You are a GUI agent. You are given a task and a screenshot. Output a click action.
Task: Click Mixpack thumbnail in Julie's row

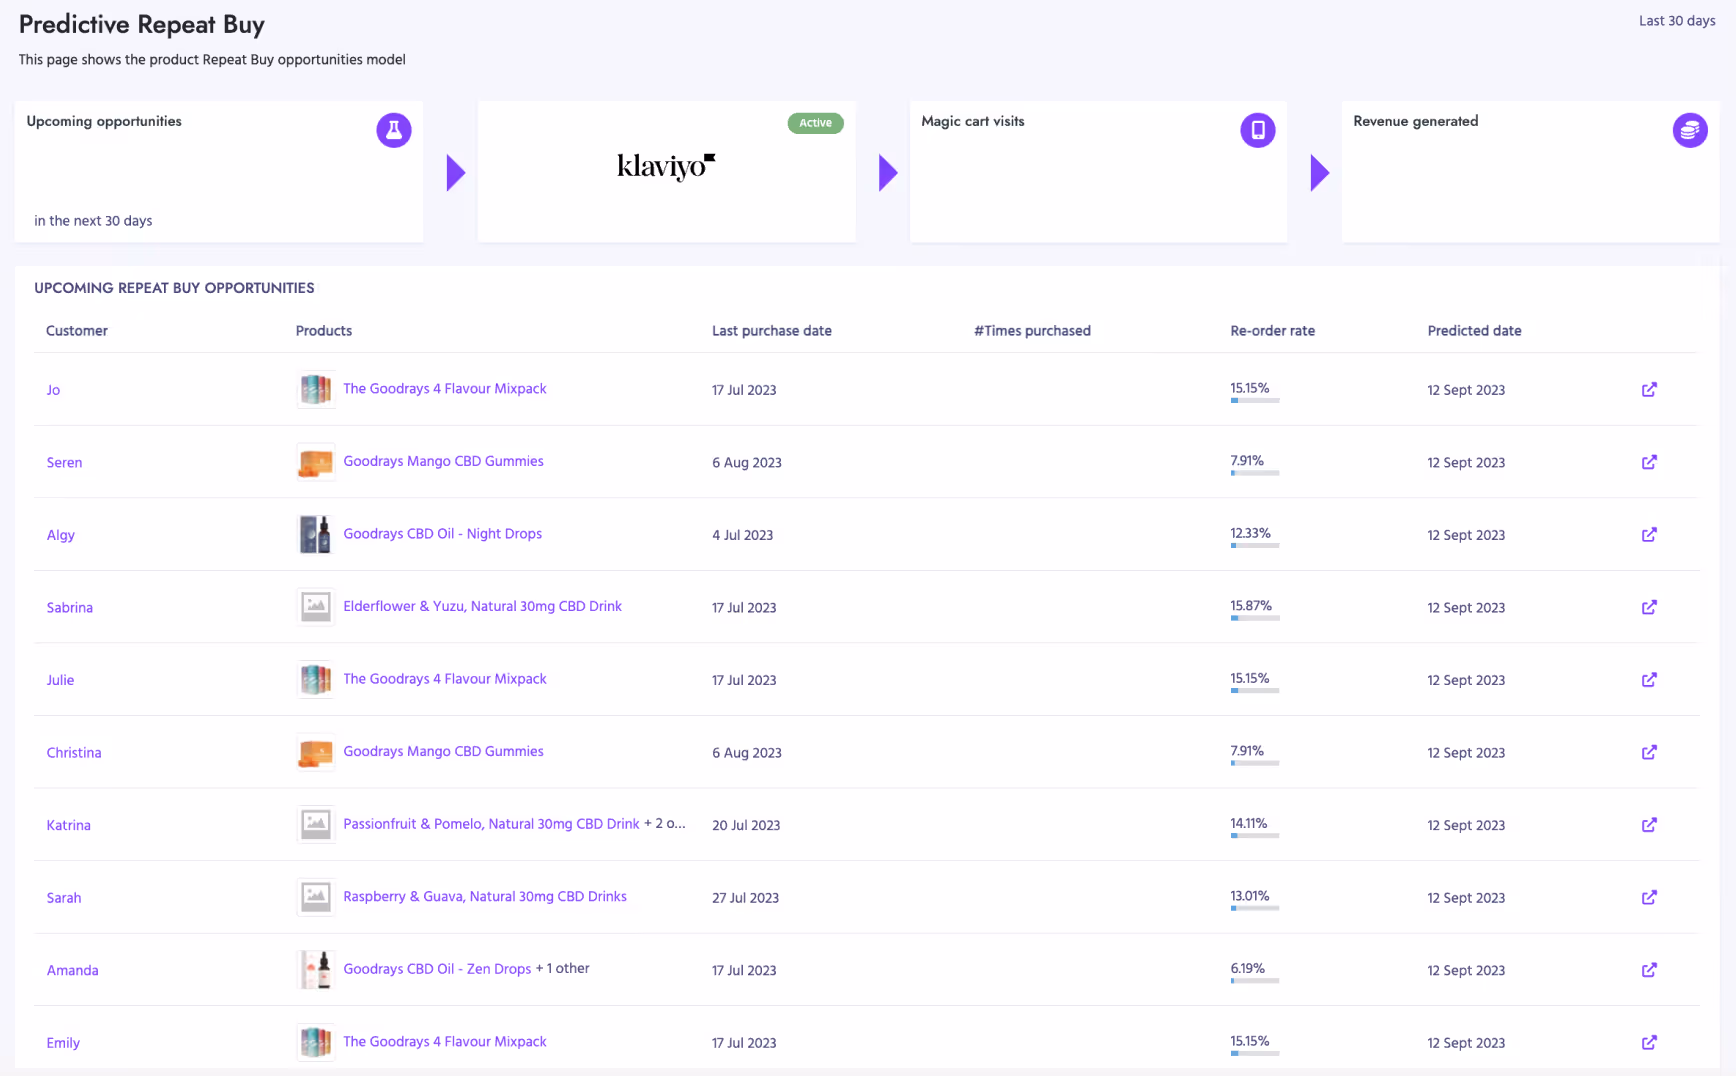tap(316, 679)
